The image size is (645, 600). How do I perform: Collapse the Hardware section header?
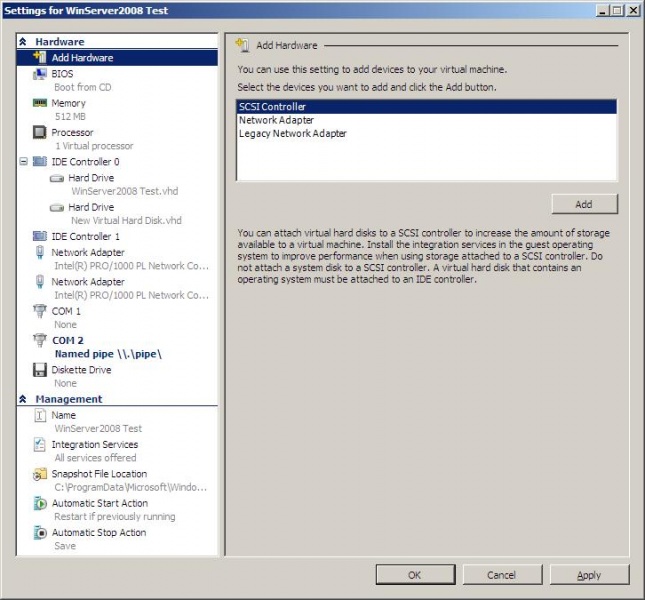tap(23, 42)
